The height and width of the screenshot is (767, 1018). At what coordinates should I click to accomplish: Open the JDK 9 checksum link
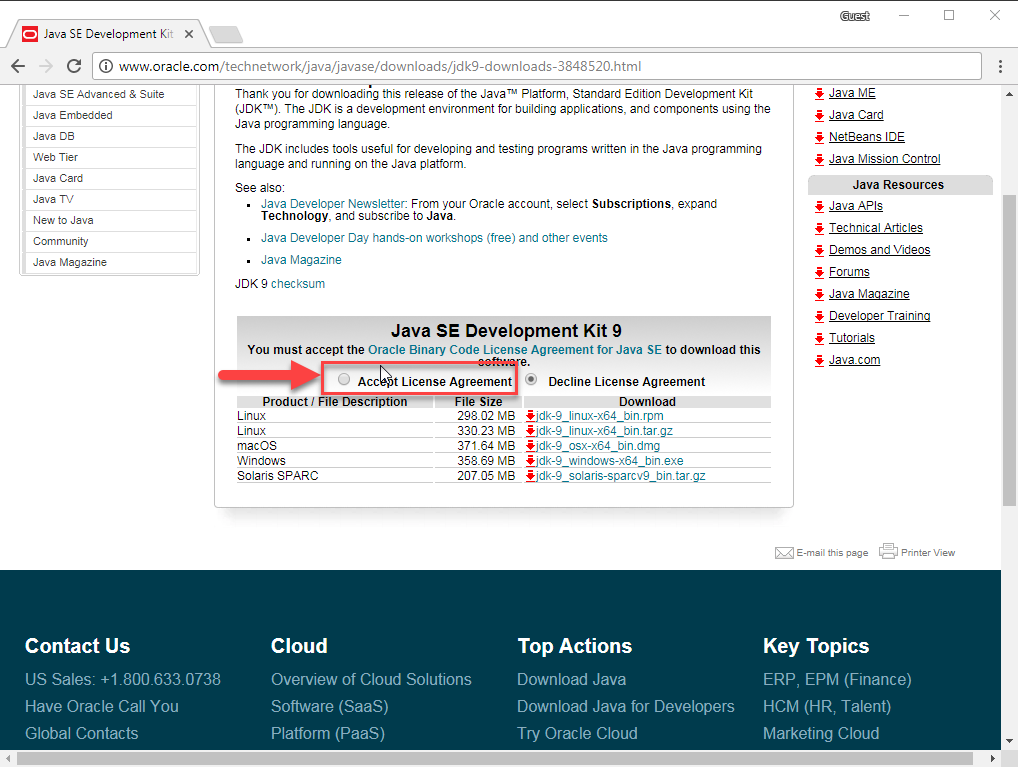[297, 284]
